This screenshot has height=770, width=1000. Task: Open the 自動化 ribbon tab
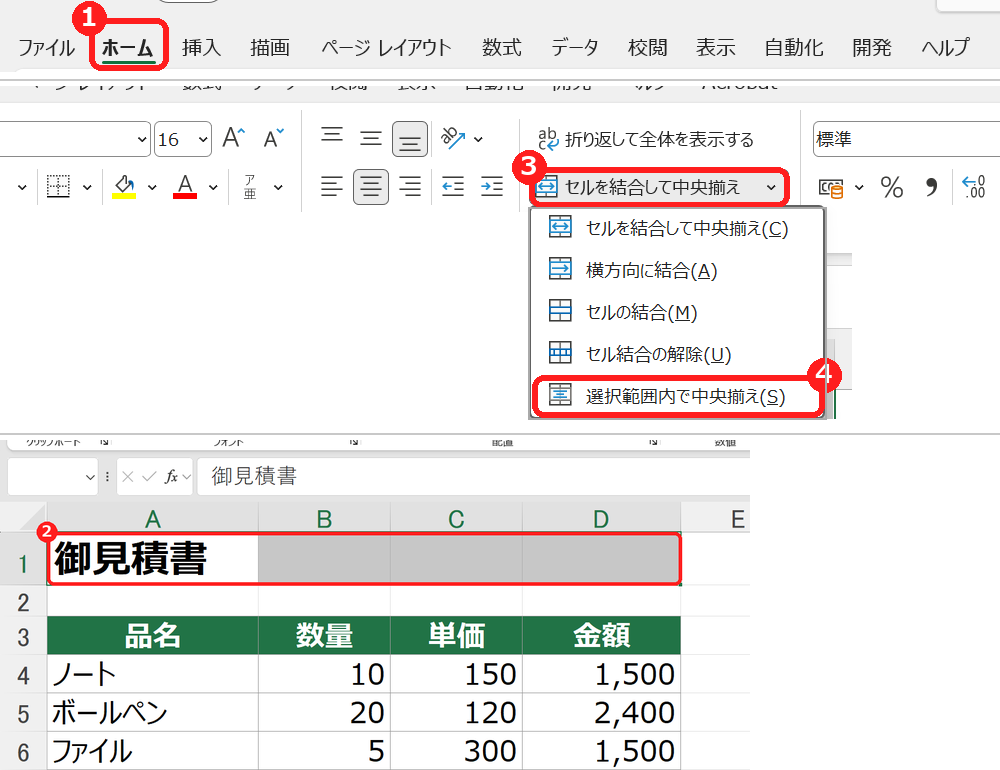(x=794, y=48)
